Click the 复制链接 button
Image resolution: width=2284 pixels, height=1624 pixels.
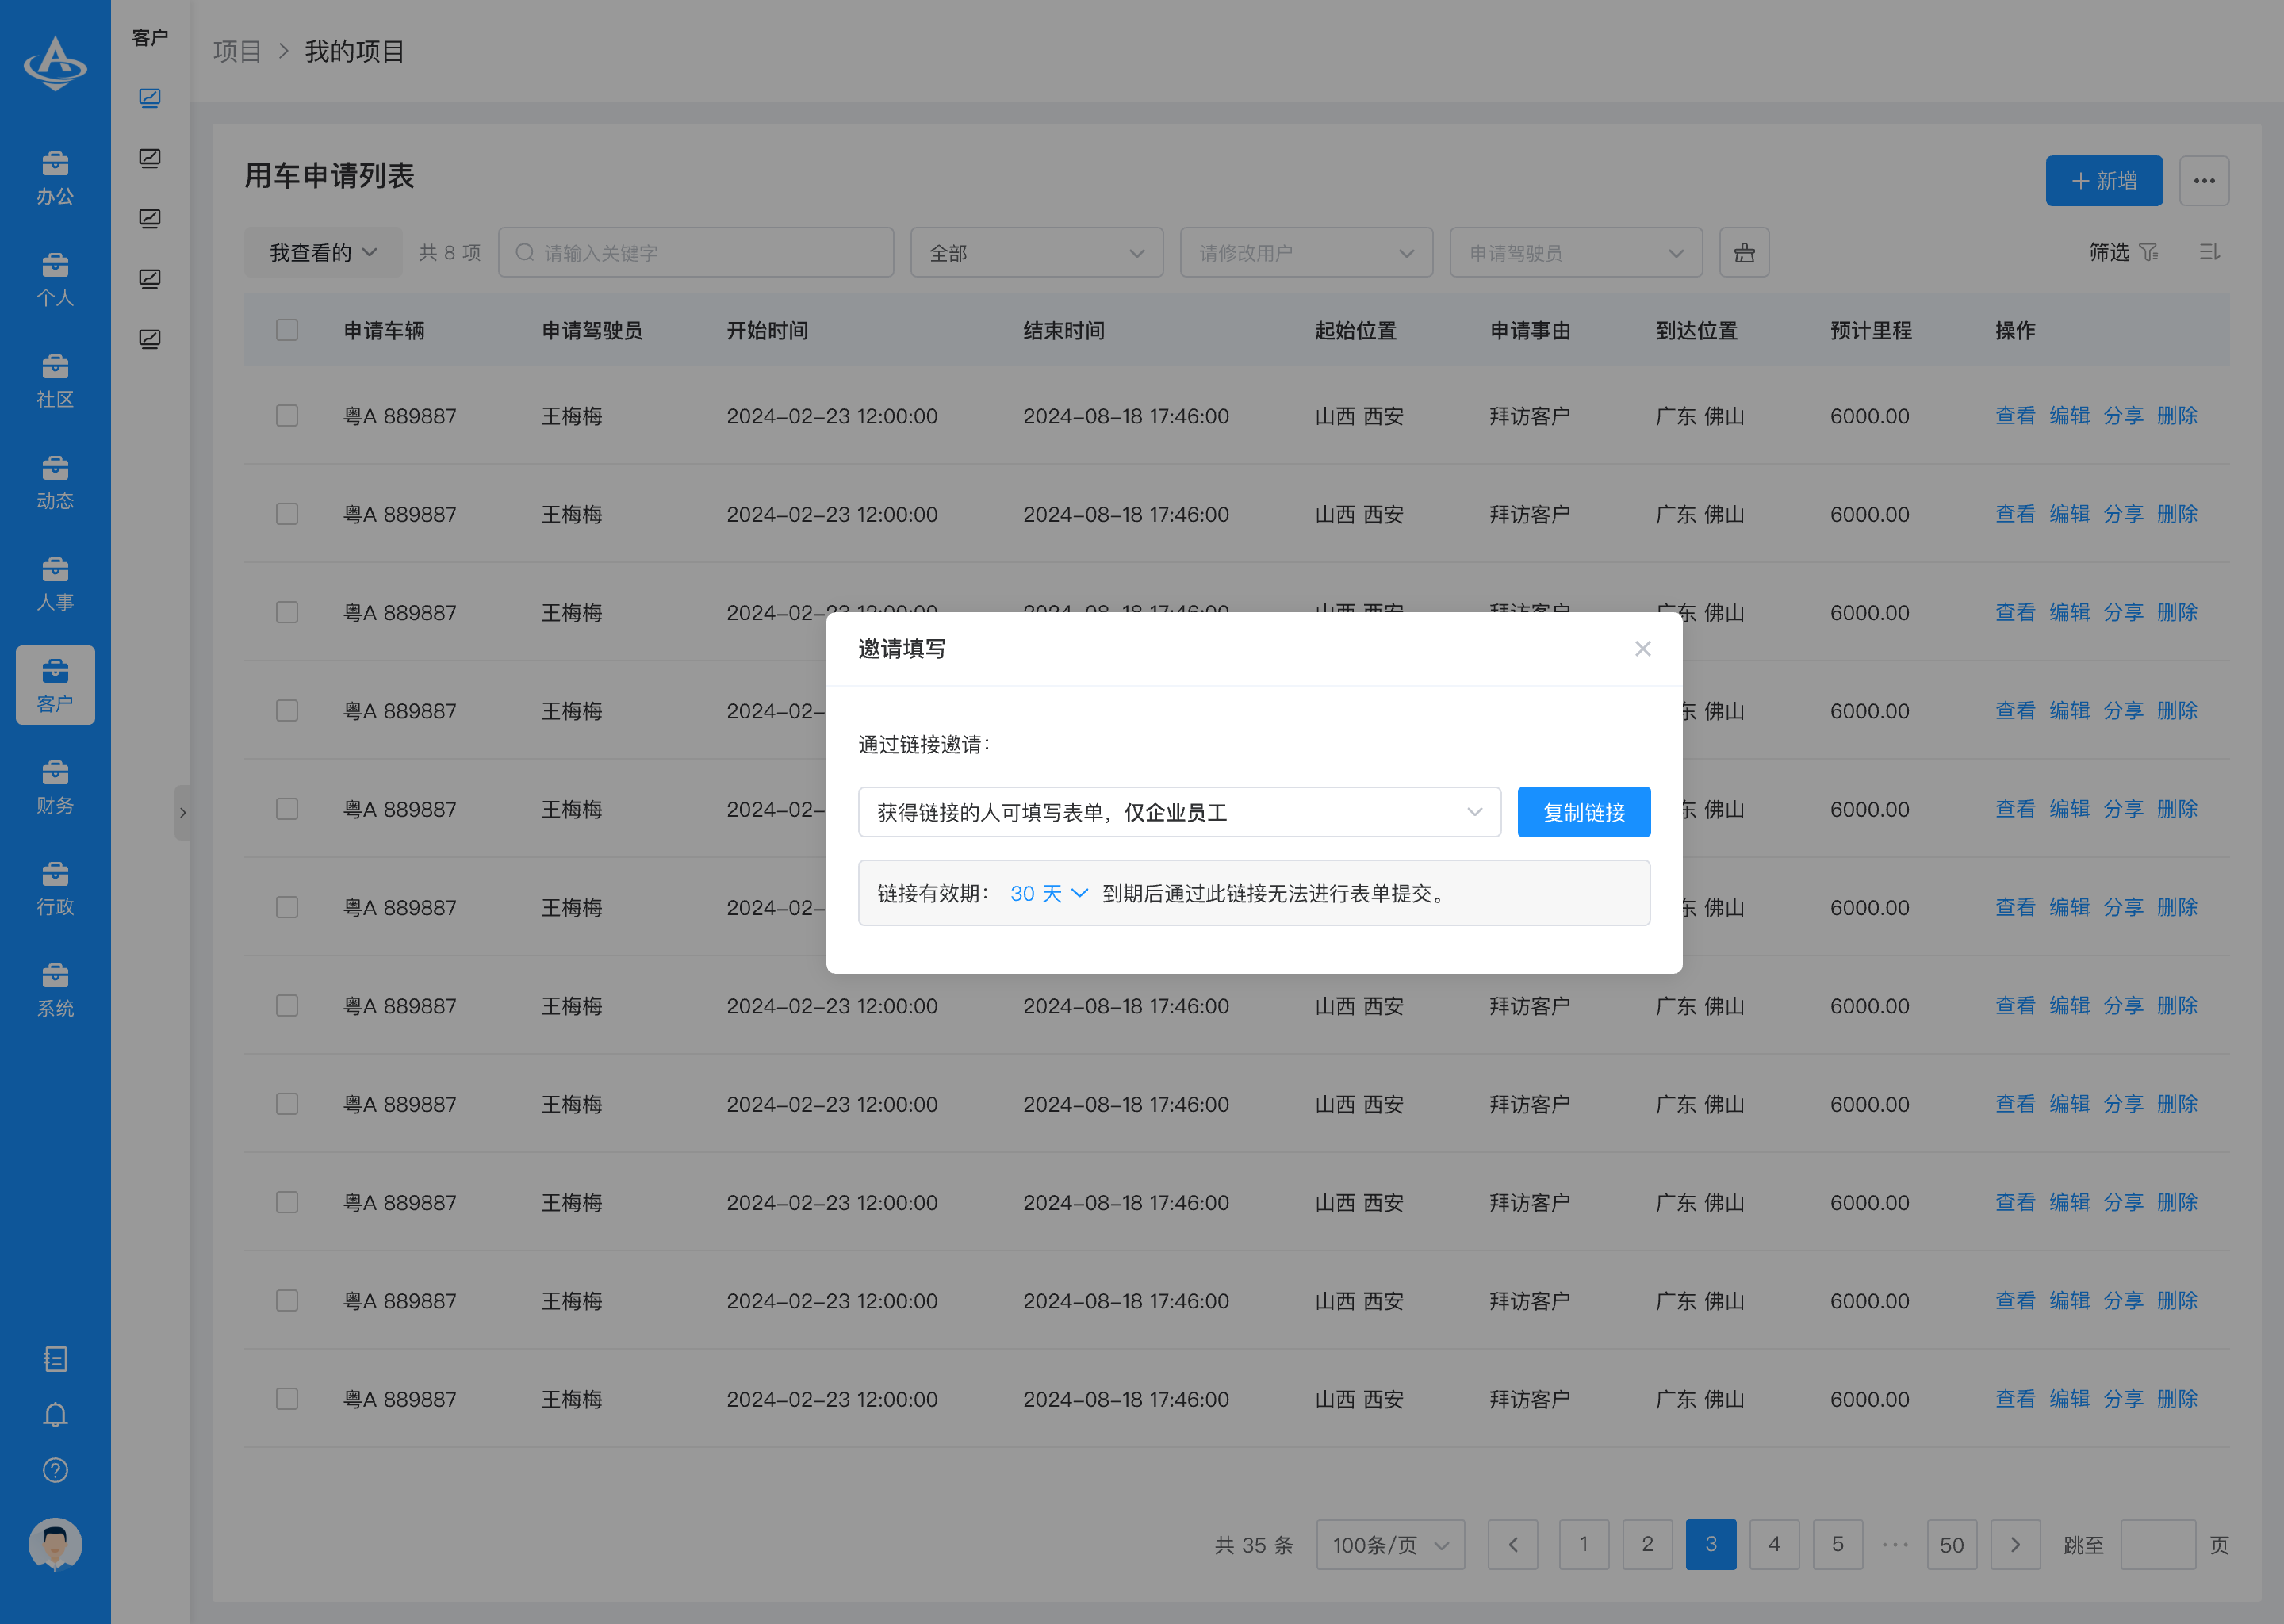click(1583, 812)
